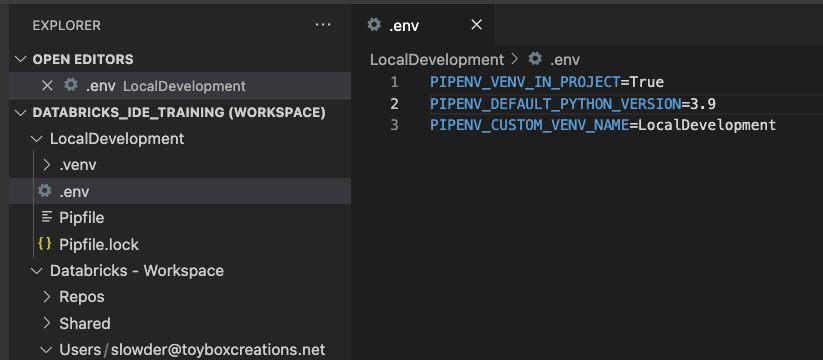Collapse the LocalDevelopment folder
Screen dimensions: 823x360
[37, 139]
